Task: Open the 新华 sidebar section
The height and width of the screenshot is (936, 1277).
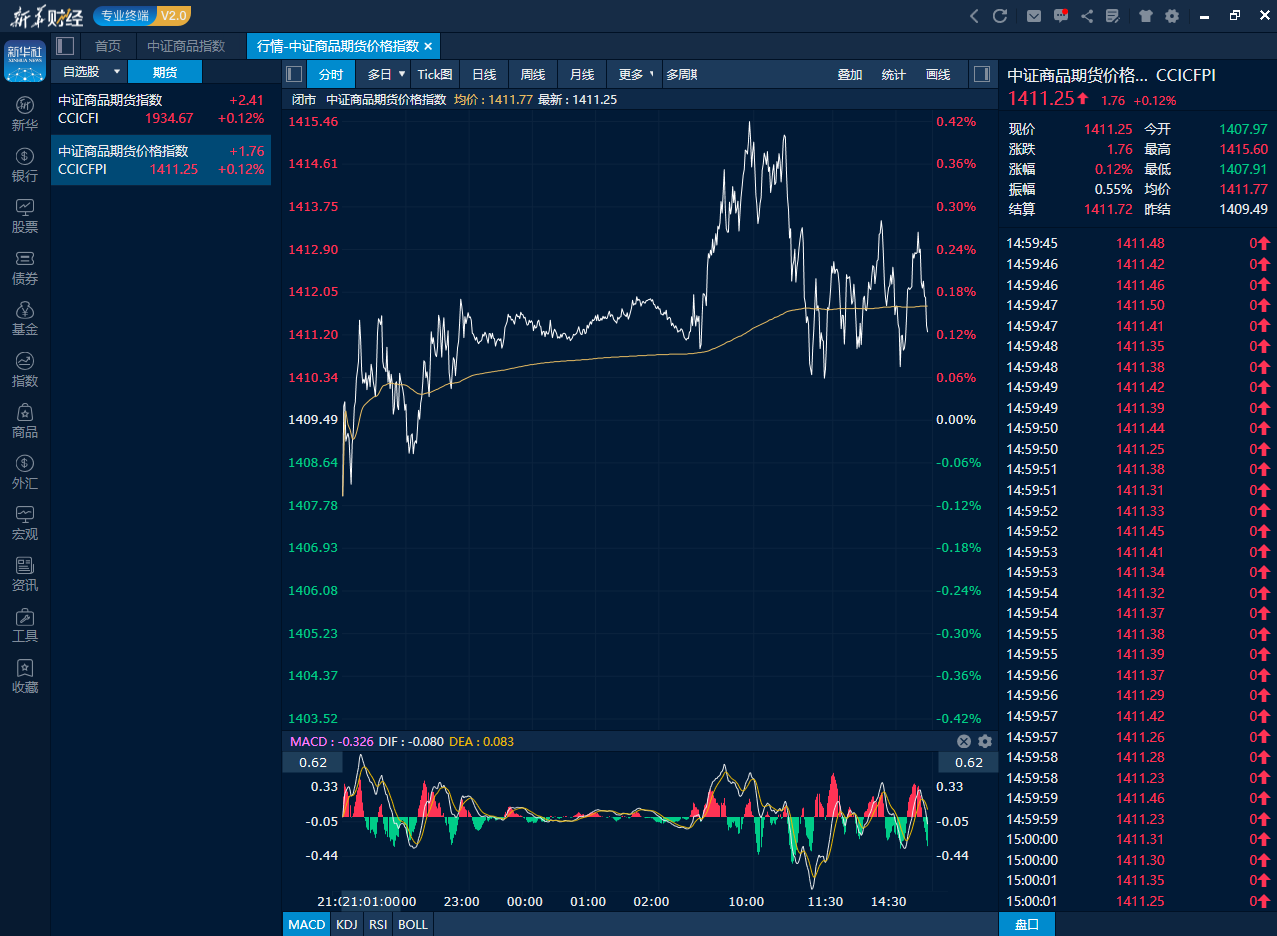Action: pos(25,114)
